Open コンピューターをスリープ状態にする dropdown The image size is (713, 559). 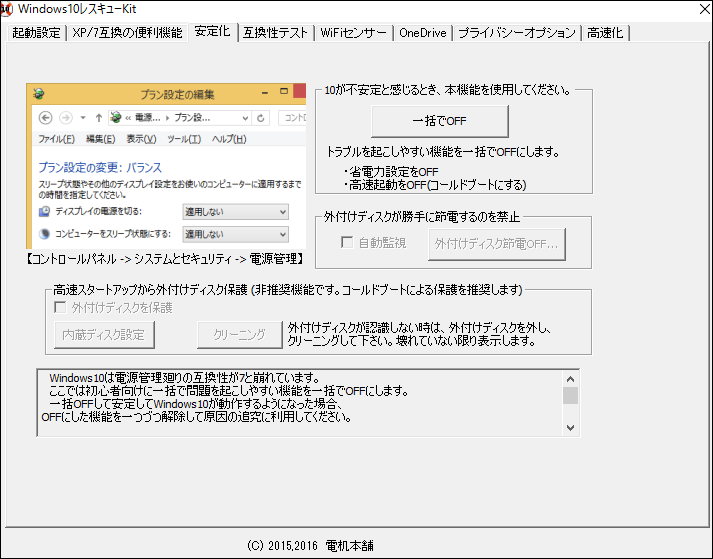[236, 234]
